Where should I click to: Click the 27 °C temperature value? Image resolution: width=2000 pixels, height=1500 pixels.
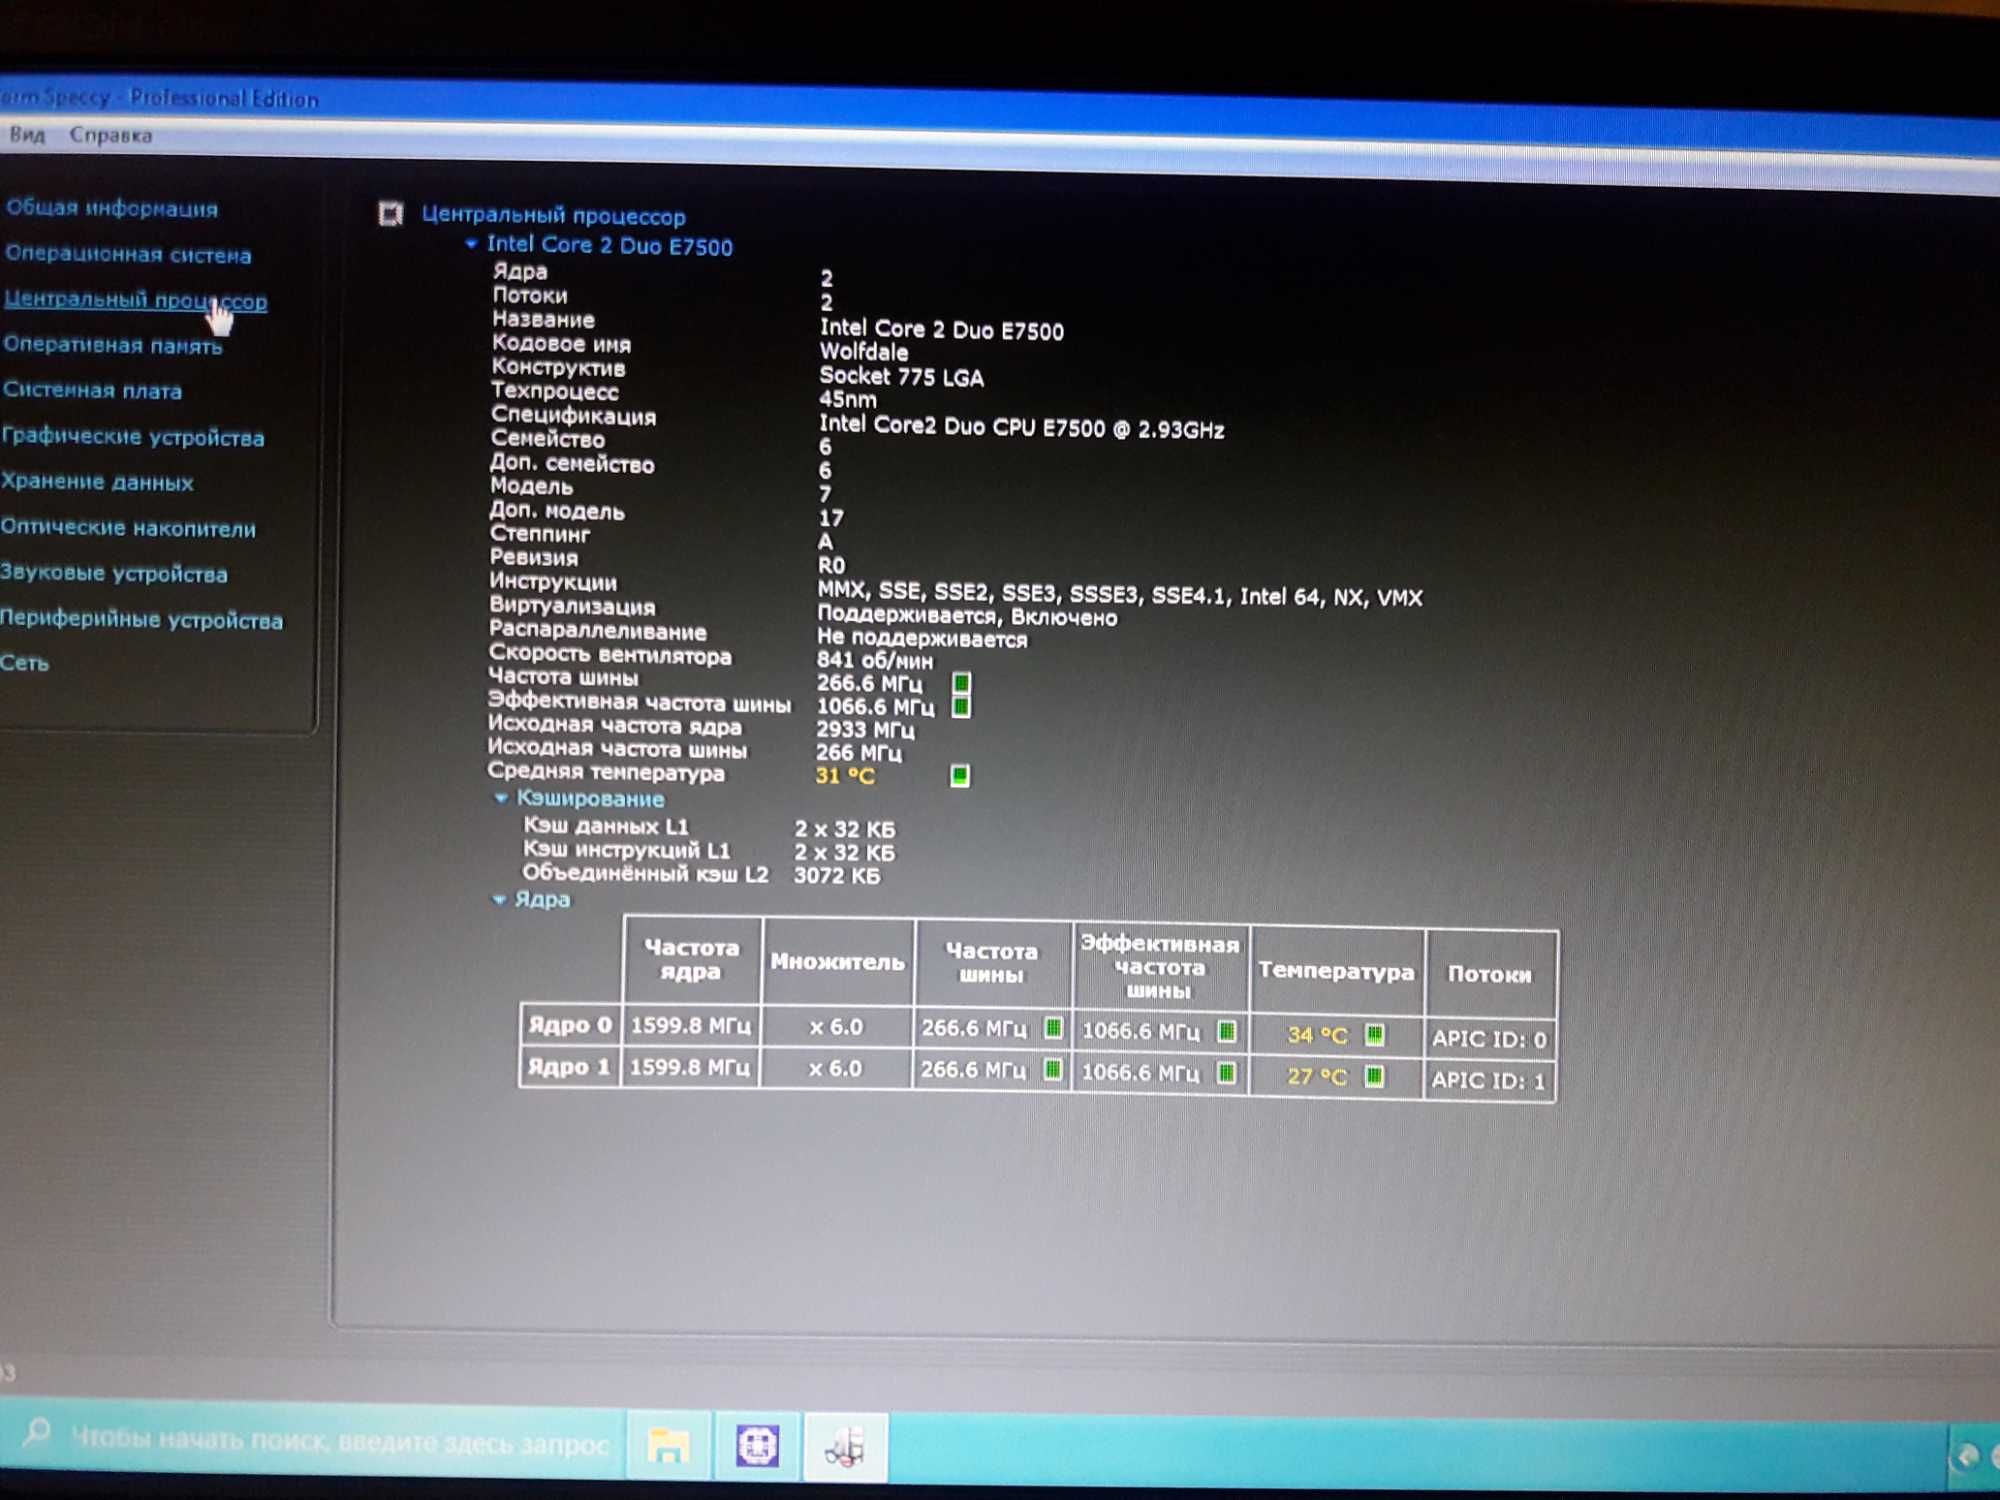(x=1317, y=1077)
